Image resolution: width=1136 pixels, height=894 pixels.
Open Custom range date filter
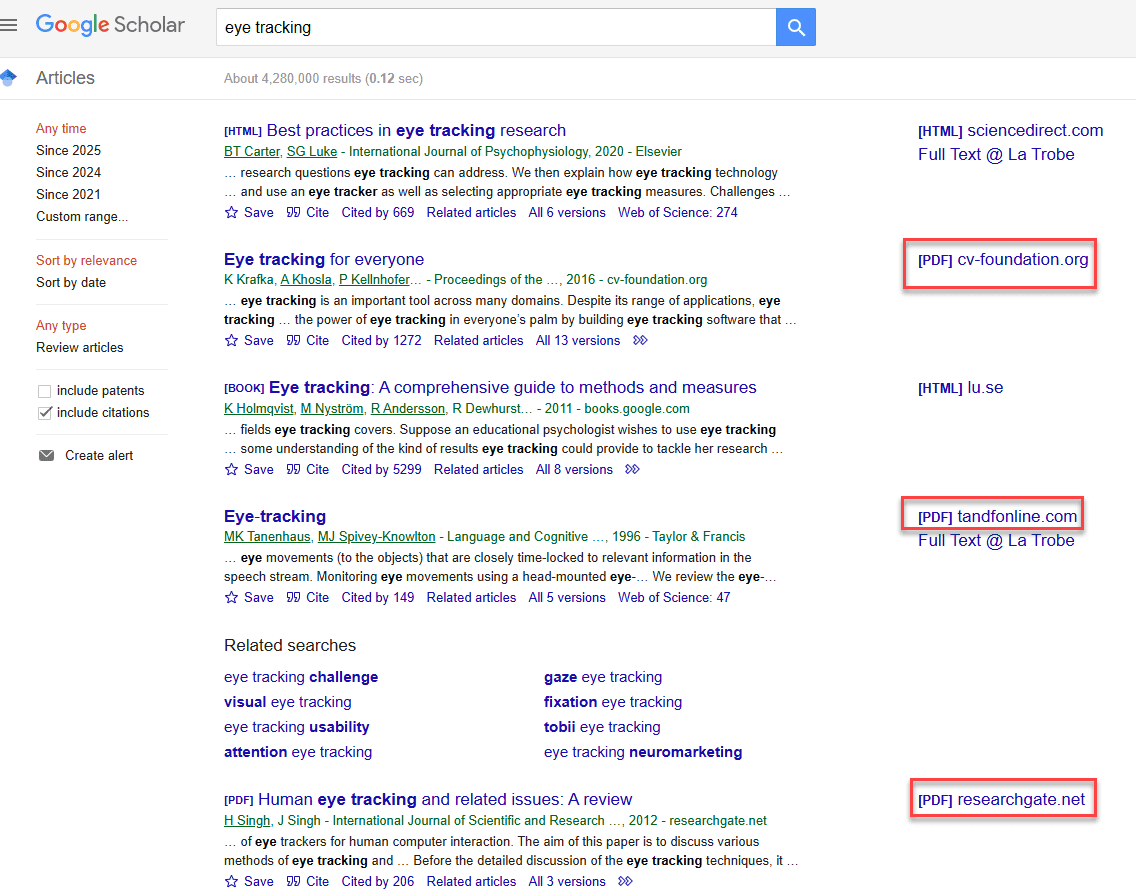82,217
